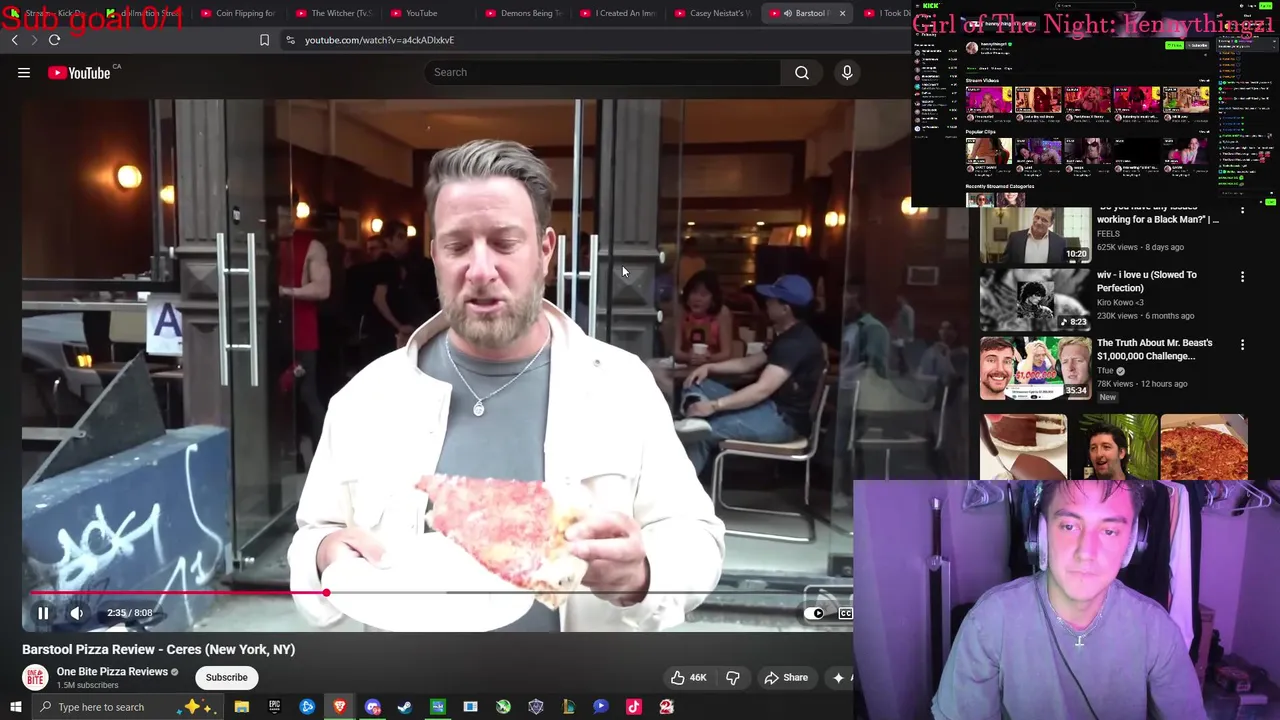Seek using the red progress scrubber
Screen dimensions: 1280x720
click(x=326, y=593)
